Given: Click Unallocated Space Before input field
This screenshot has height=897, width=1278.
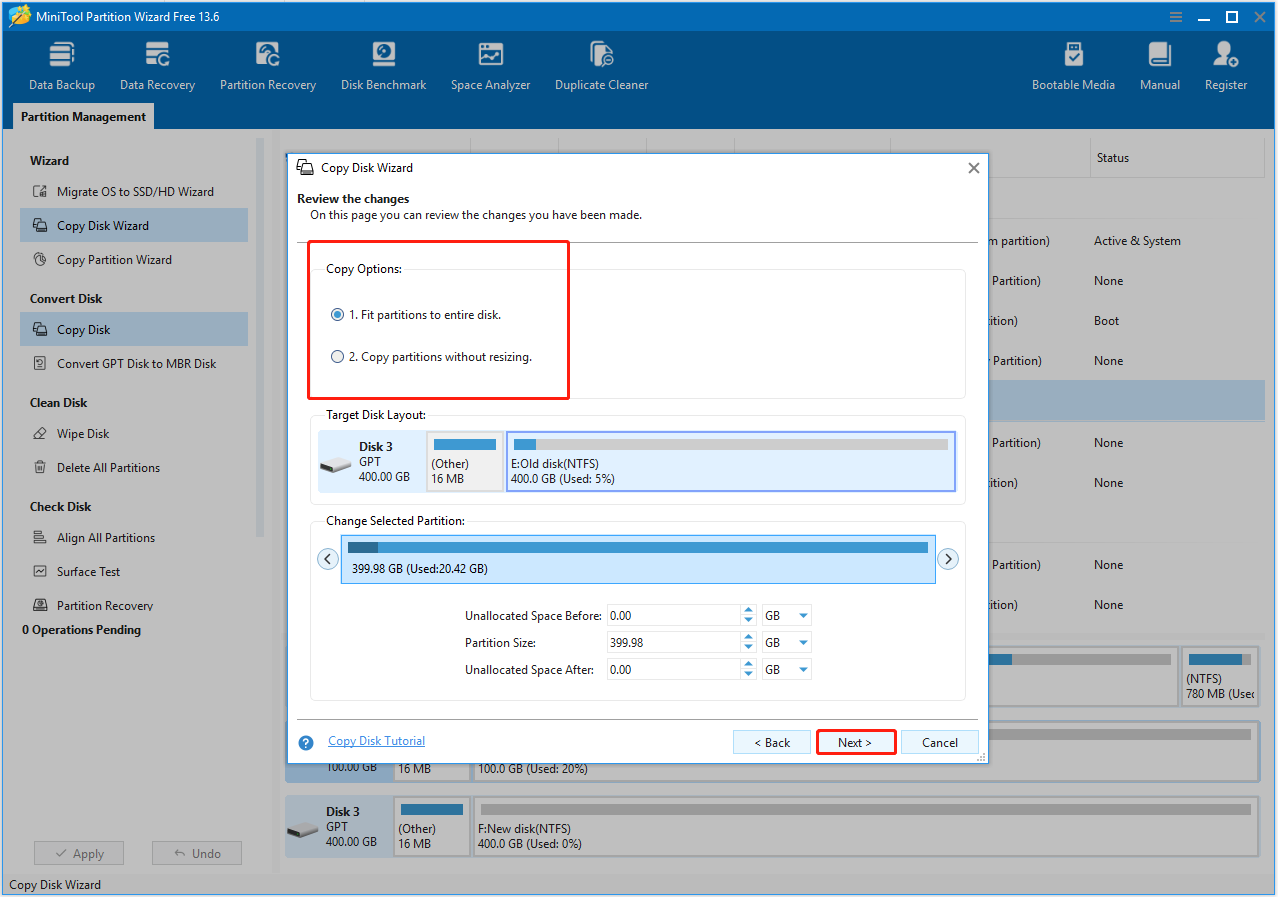Looking at the screenshot, I should point(673,616).
